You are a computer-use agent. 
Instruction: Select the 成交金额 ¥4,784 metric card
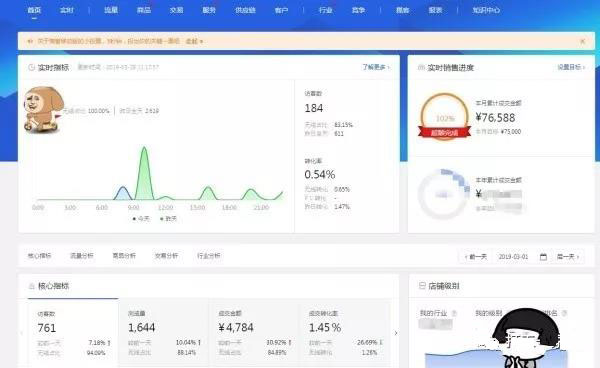coord(254,332)
